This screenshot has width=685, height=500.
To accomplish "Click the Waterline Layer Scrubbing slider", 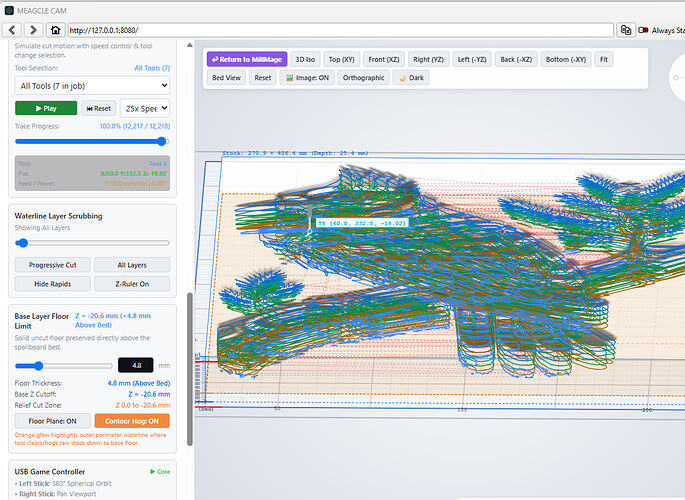I will [92, 243].
